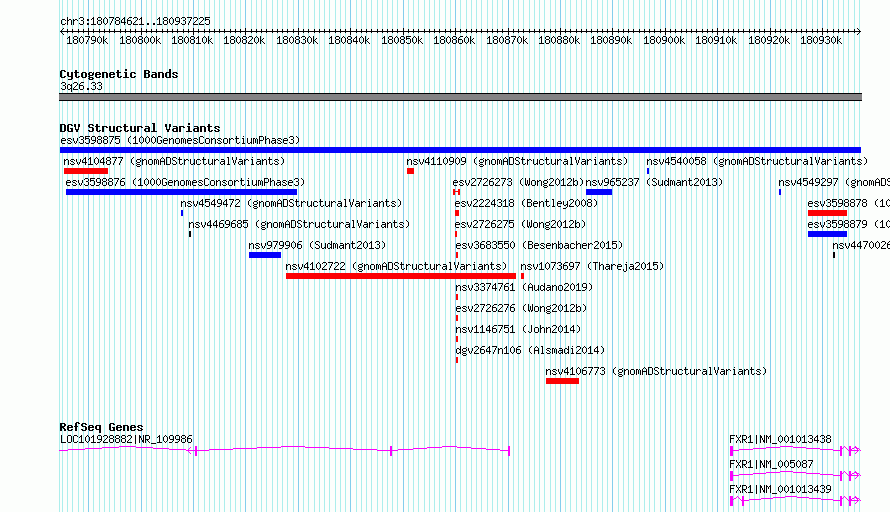Open the FXR1|NM_005087 gene label
890x512 pixels.
pyautogui.click(x=771, y=464)
